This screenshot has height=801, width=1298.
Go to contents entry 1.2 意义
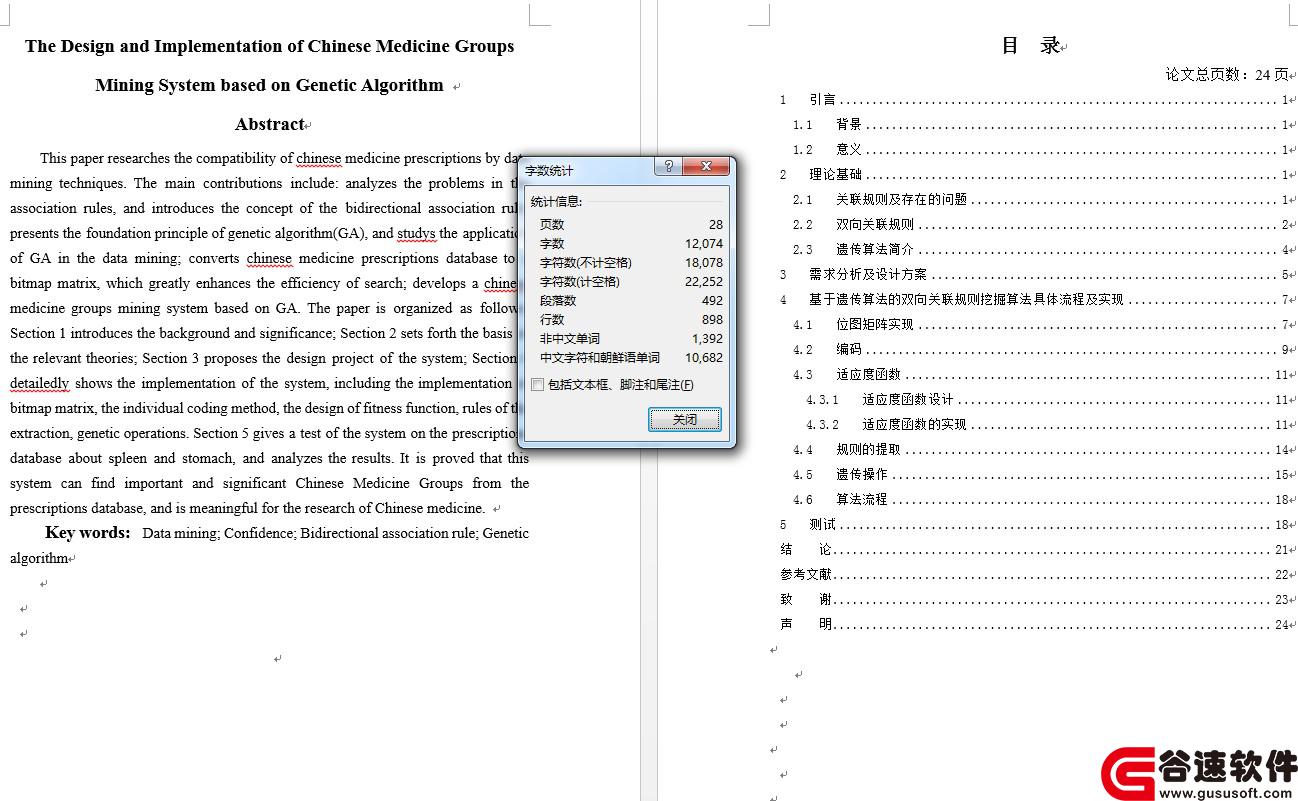pos(1042,150)
